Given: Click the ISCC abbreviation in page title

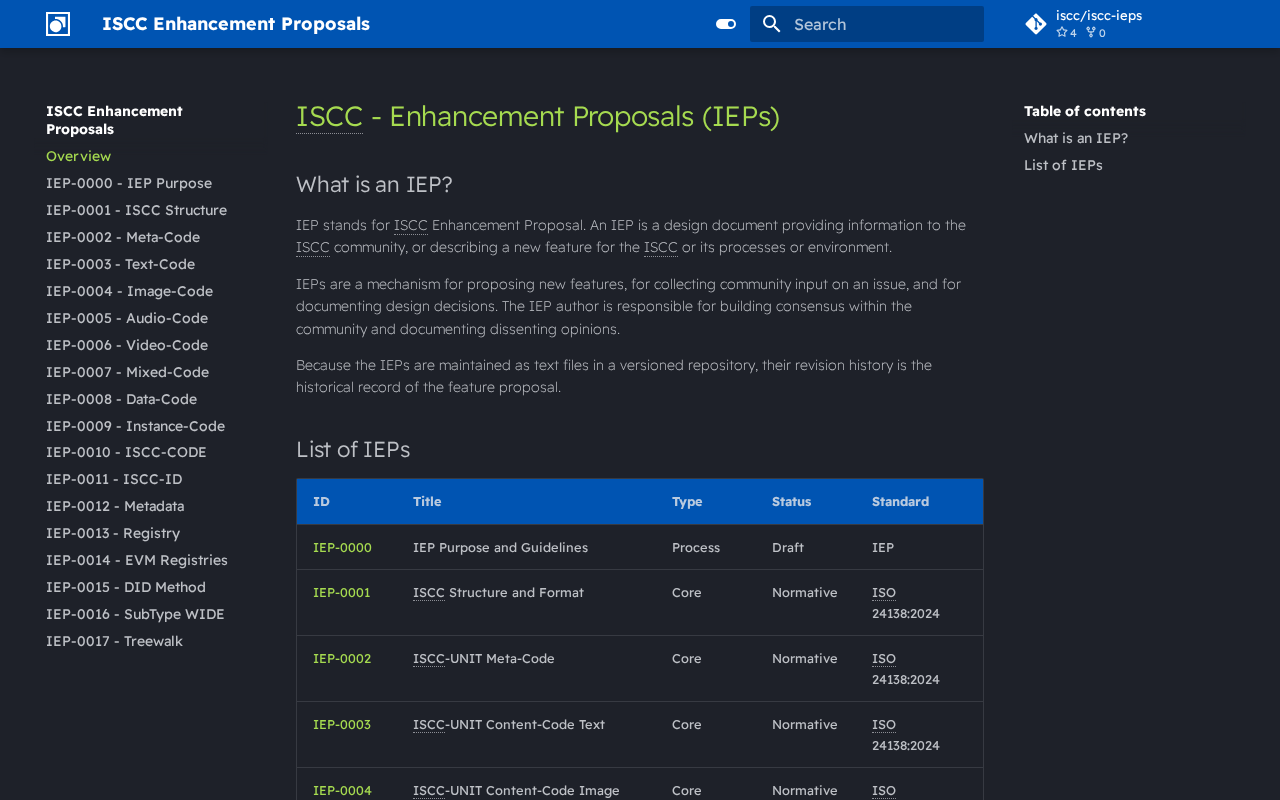Looking at the screenshot, I should (329, 116).
